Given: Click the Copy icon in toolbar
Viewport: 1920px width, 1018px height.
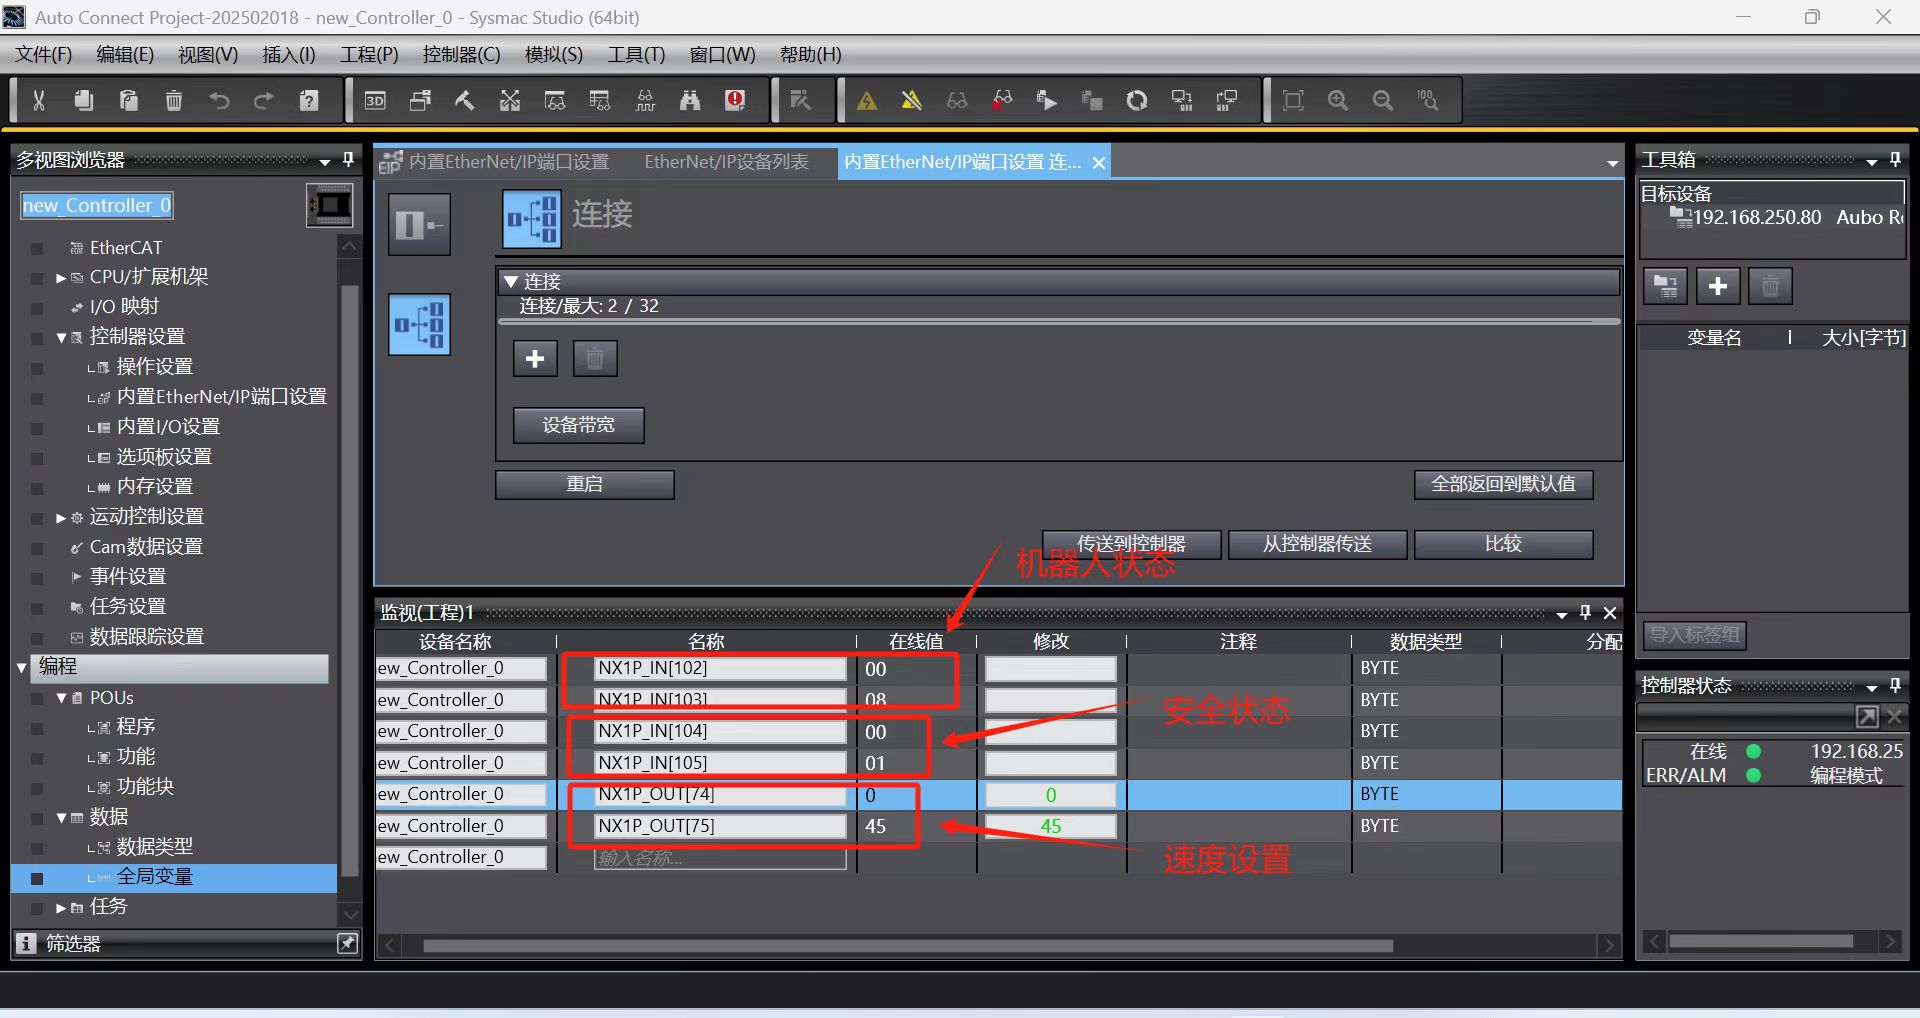Looking at the screenshot, I should pyautogui.click(x=84, y=100).
